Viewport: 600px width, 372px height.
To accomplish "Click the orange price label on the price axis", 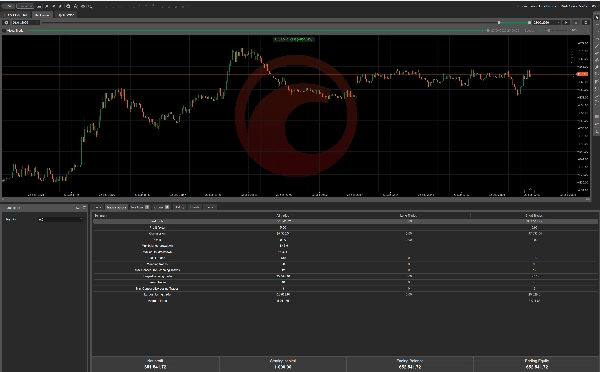I will (x=582, y=74).
